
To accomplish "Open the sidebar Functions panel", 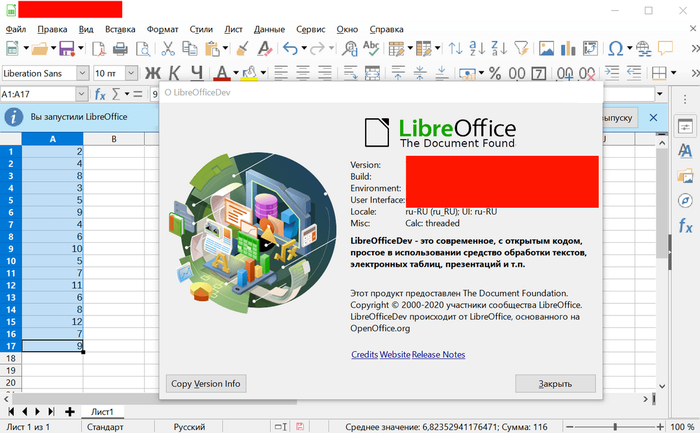I will 685,226.
